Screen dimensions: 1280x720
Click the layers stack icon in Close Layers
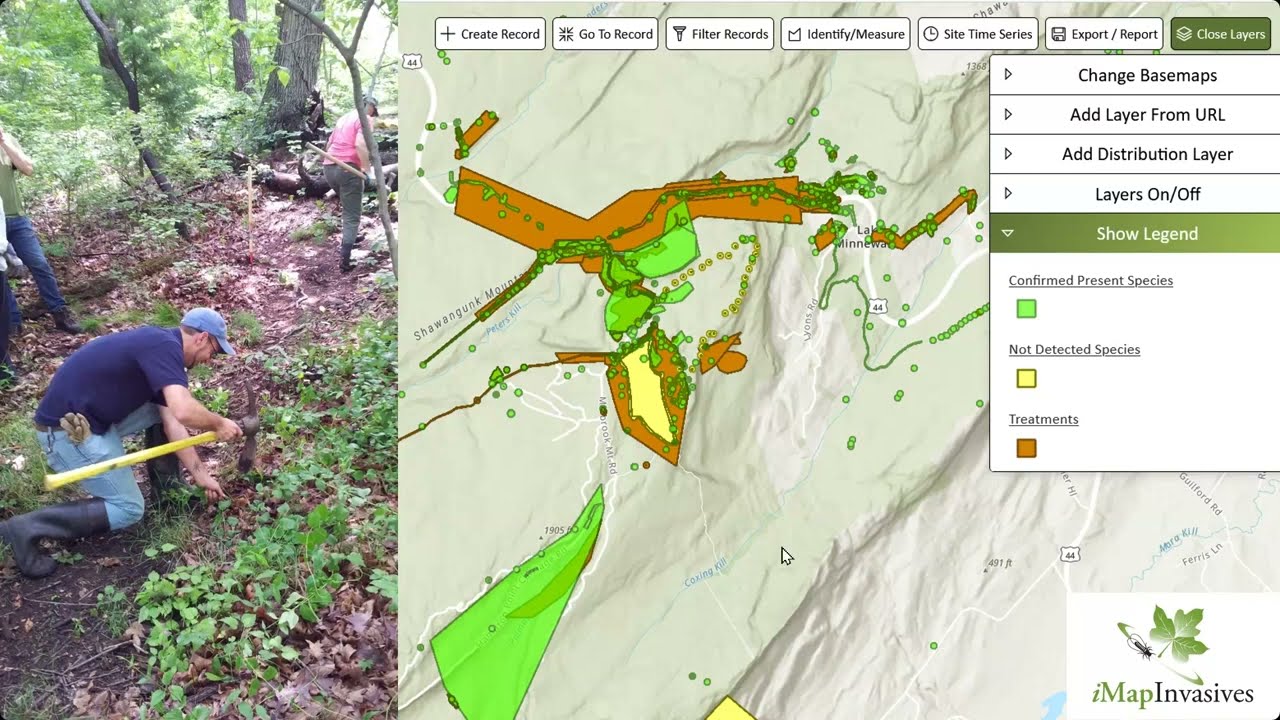click(1184, 34)
